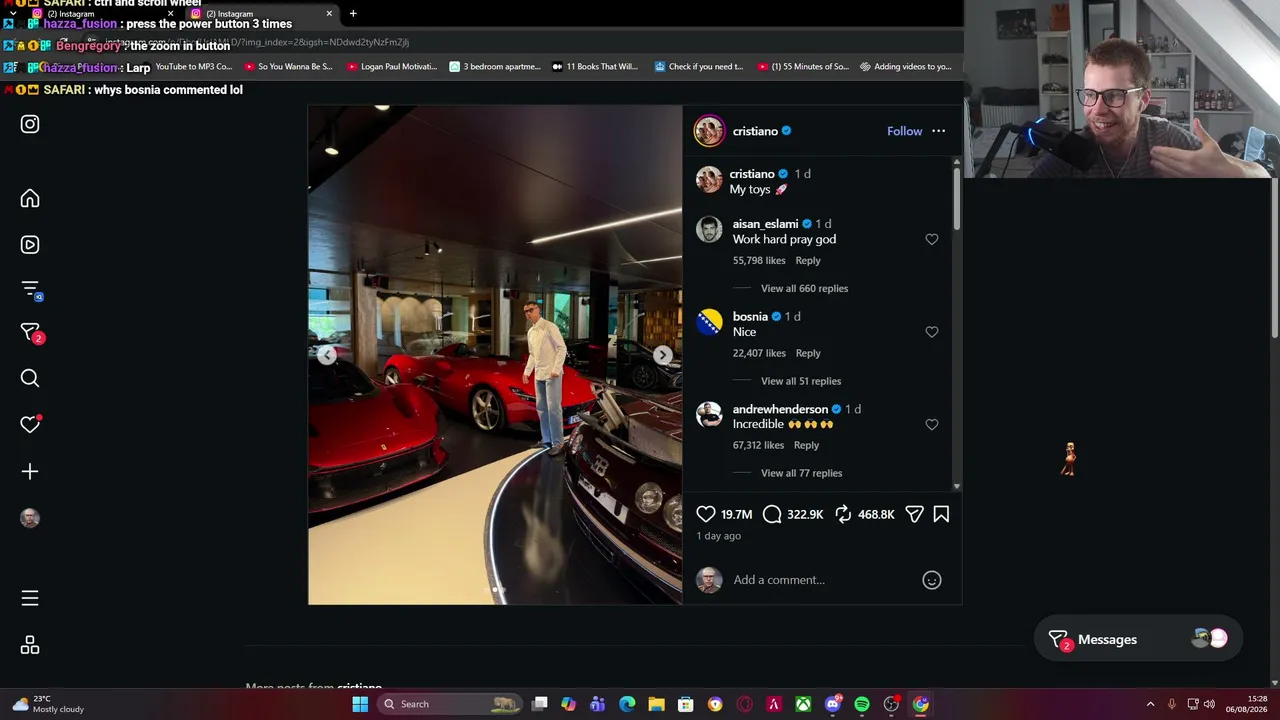Open your profile from sidebar avatar
This screenshot has height=720, width=1280.
[30, 518]
